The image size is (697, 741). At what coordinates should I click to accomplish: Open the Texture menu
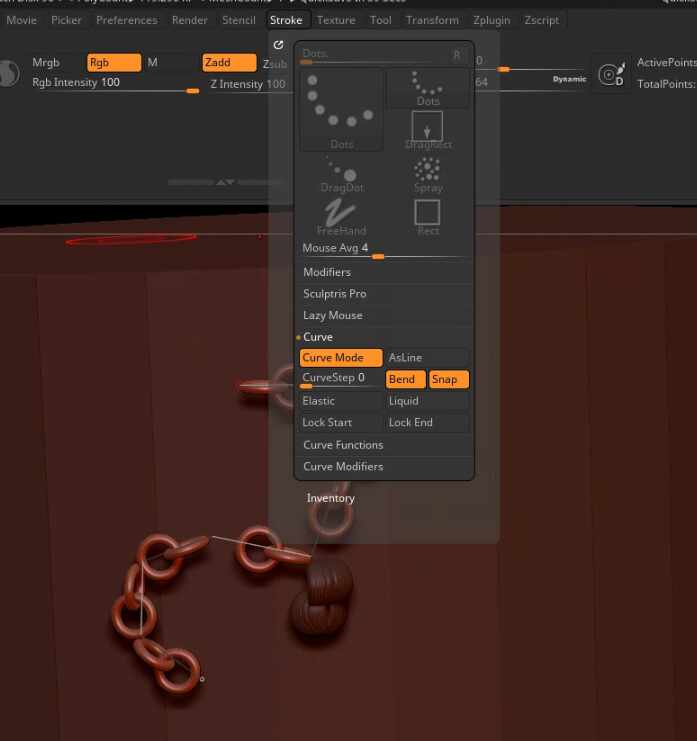pos(336,20)
